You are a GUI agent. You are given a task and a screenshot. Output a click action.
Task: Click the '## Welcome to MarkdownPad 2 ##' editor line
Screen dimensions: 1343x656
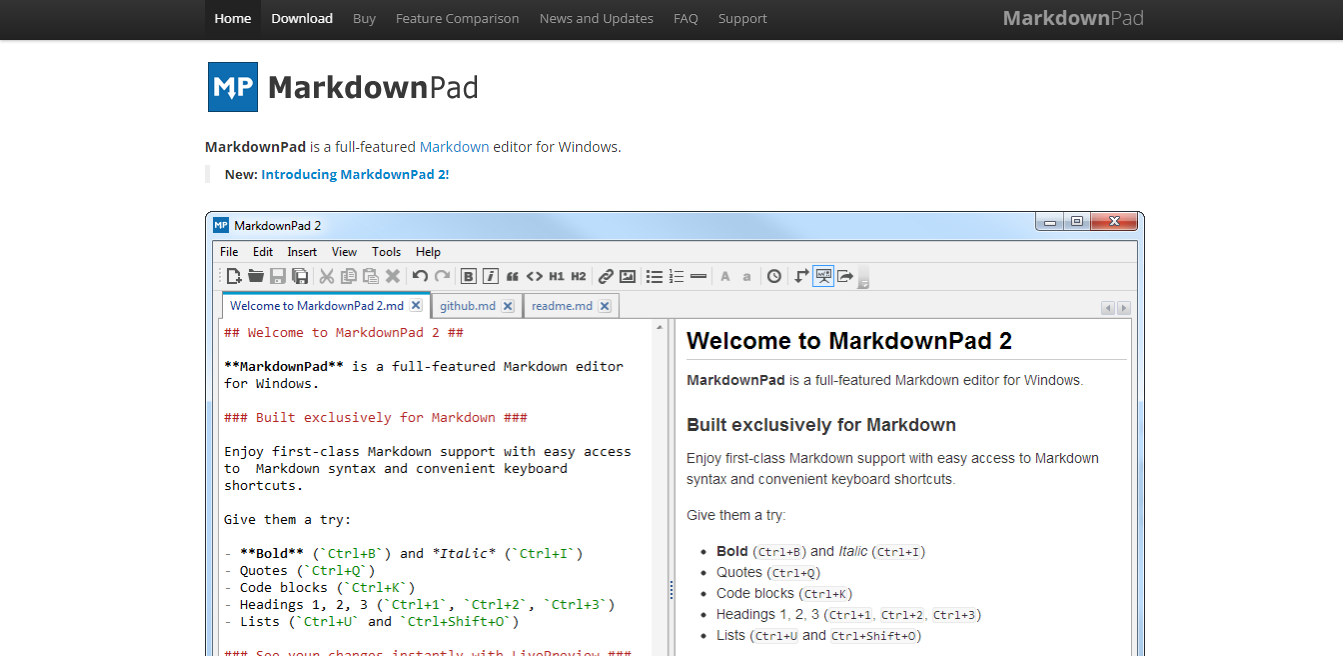tap(344, 333)
